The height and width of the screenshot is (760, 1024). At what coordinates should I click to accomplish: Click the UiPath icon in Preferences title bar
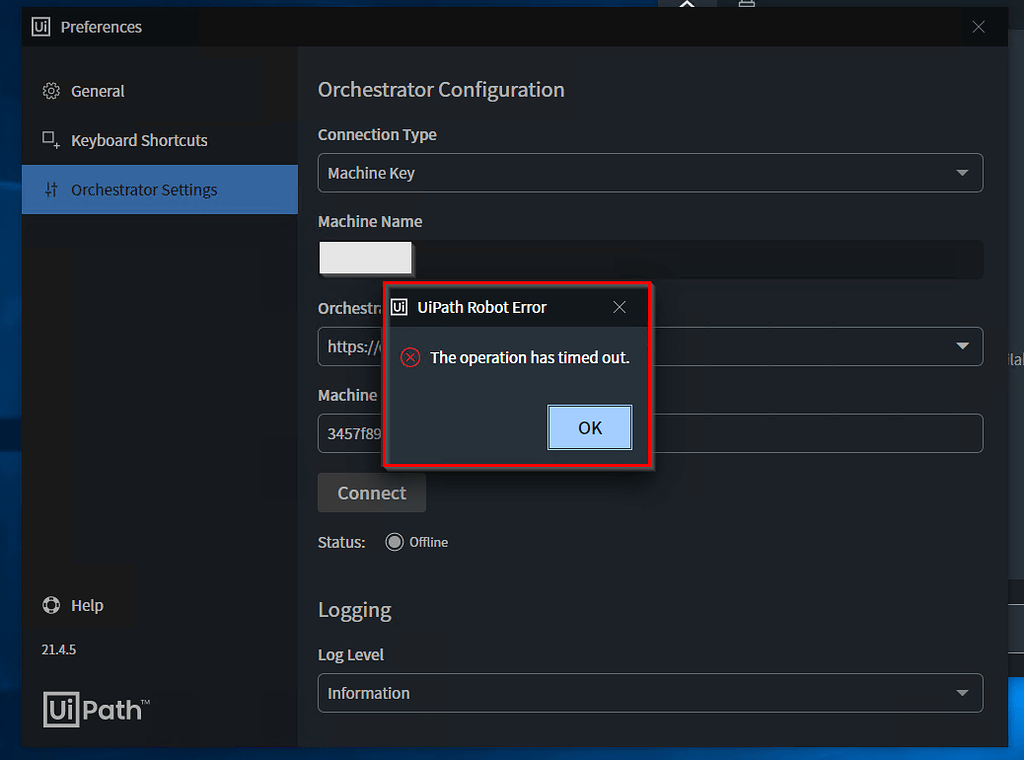coord(39,26)
